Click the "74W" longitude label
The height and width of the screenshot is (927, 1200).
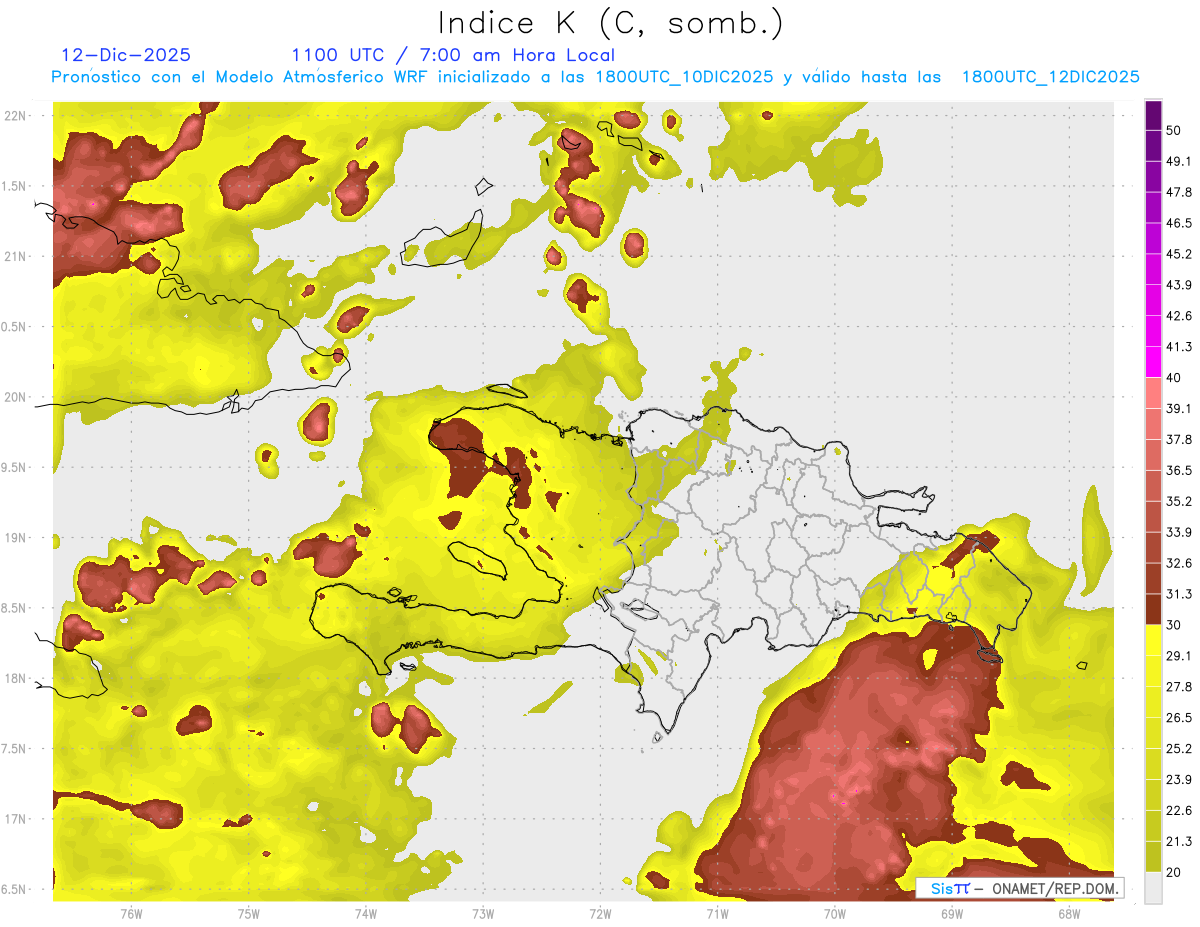click(366, 913)
